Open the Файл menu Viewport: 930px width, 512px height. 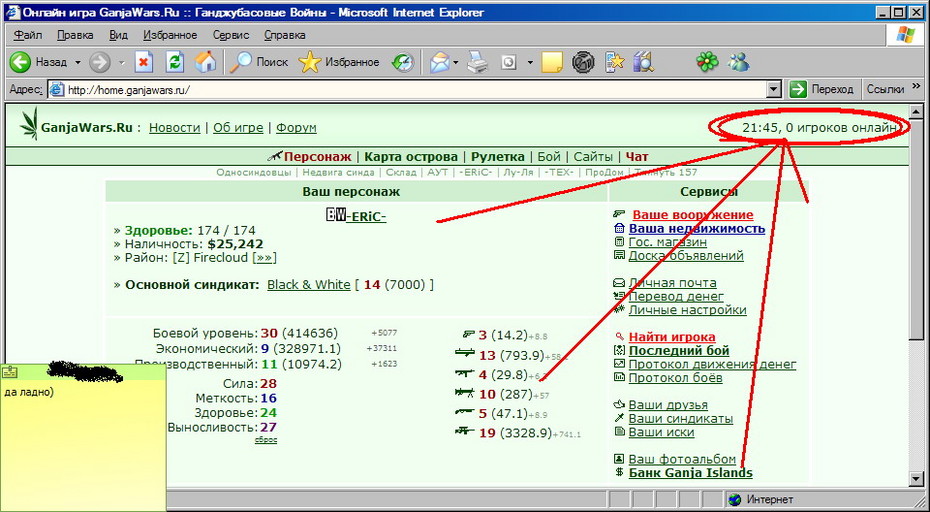click(27, 35)
